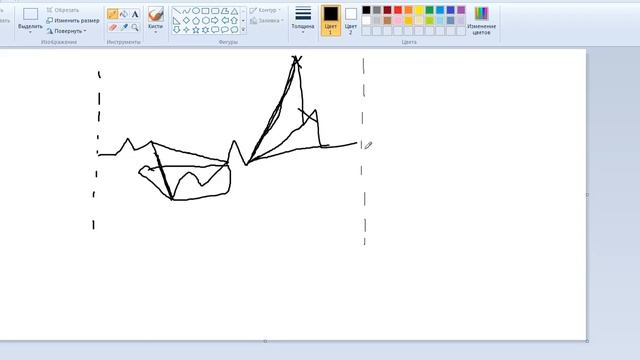Select the Cloud callout shape
Screen dimensions: 640x360
click(234, 30)
